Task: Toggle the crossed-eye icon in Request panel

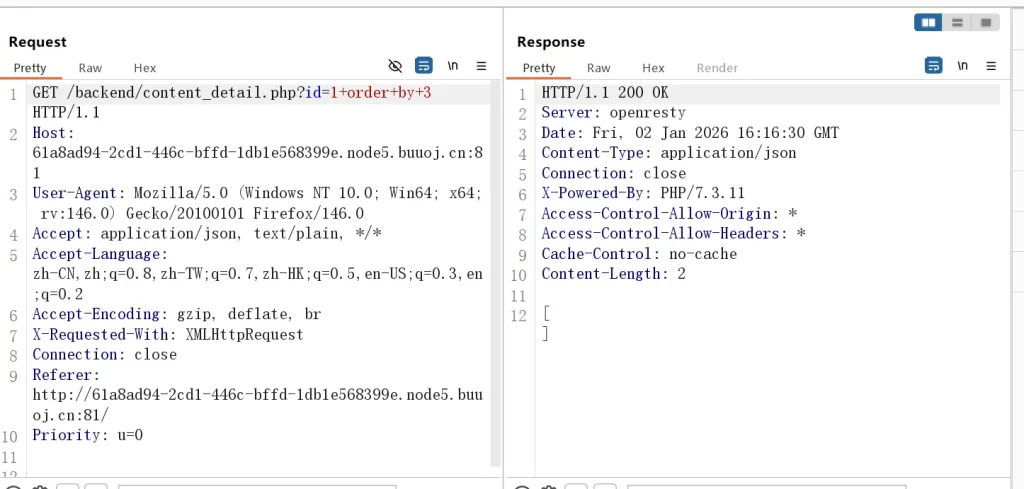Action: point(395,66)
